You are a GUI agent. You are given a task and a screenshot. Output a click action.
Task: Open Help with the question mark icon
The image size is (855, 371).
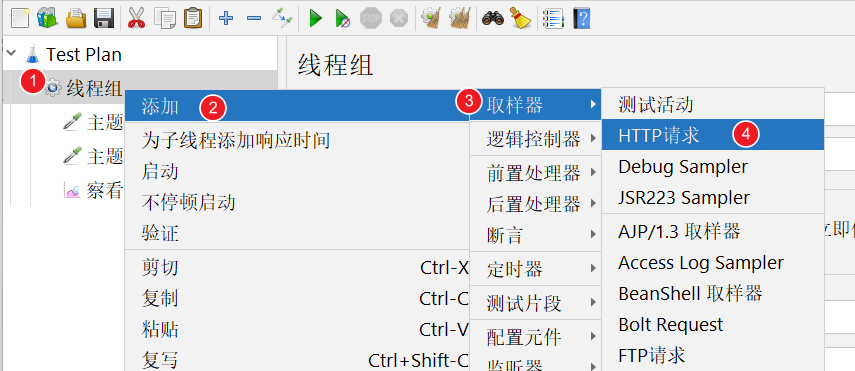(582, 19)
